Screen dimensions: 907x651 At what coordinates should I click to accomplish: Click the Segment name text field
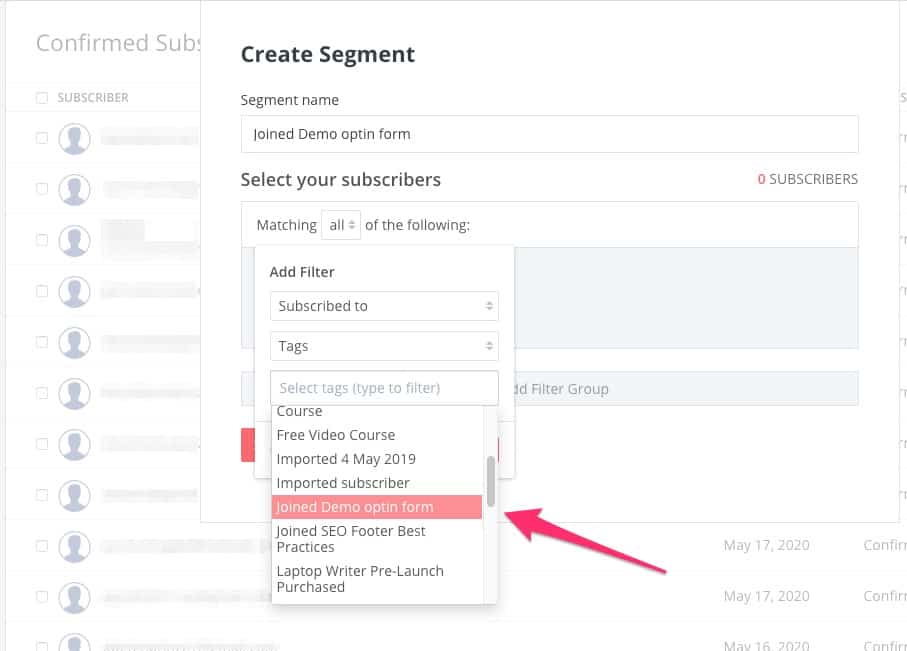pos(549,134)
